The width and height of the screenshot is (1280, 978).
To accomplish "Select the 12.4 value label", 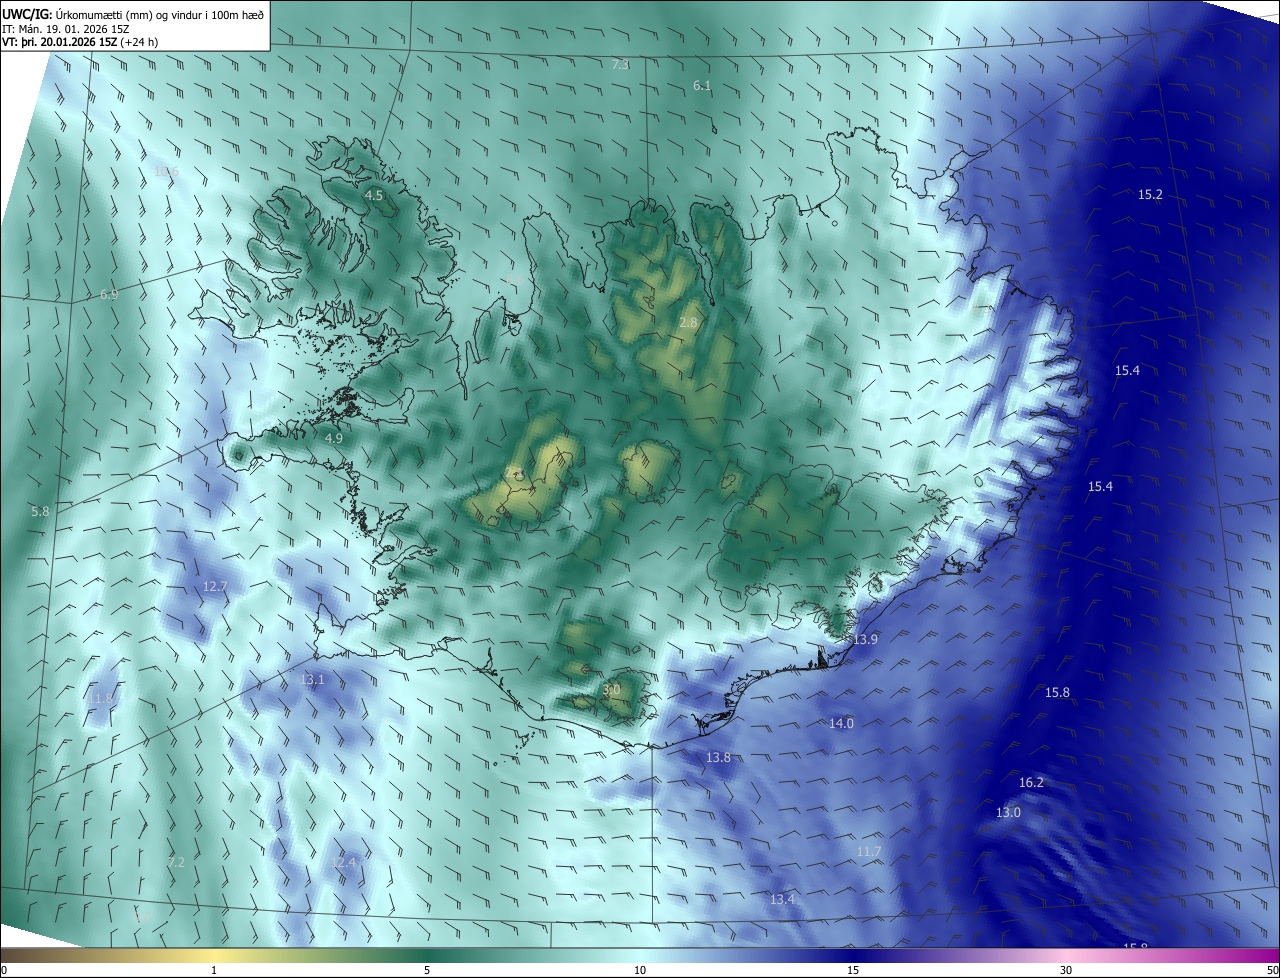I will click(x=343, y=862).
